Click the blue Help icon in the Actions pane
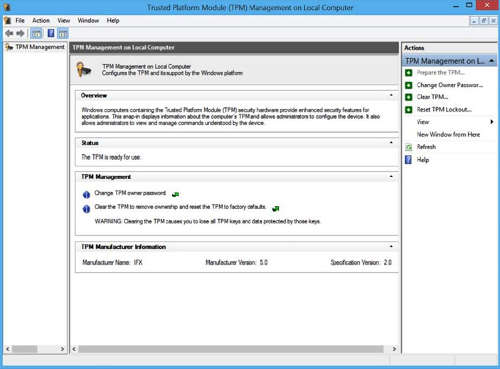The width and height of the screenshot is (500, 369). pyautogui.click(x=408, y=160)
